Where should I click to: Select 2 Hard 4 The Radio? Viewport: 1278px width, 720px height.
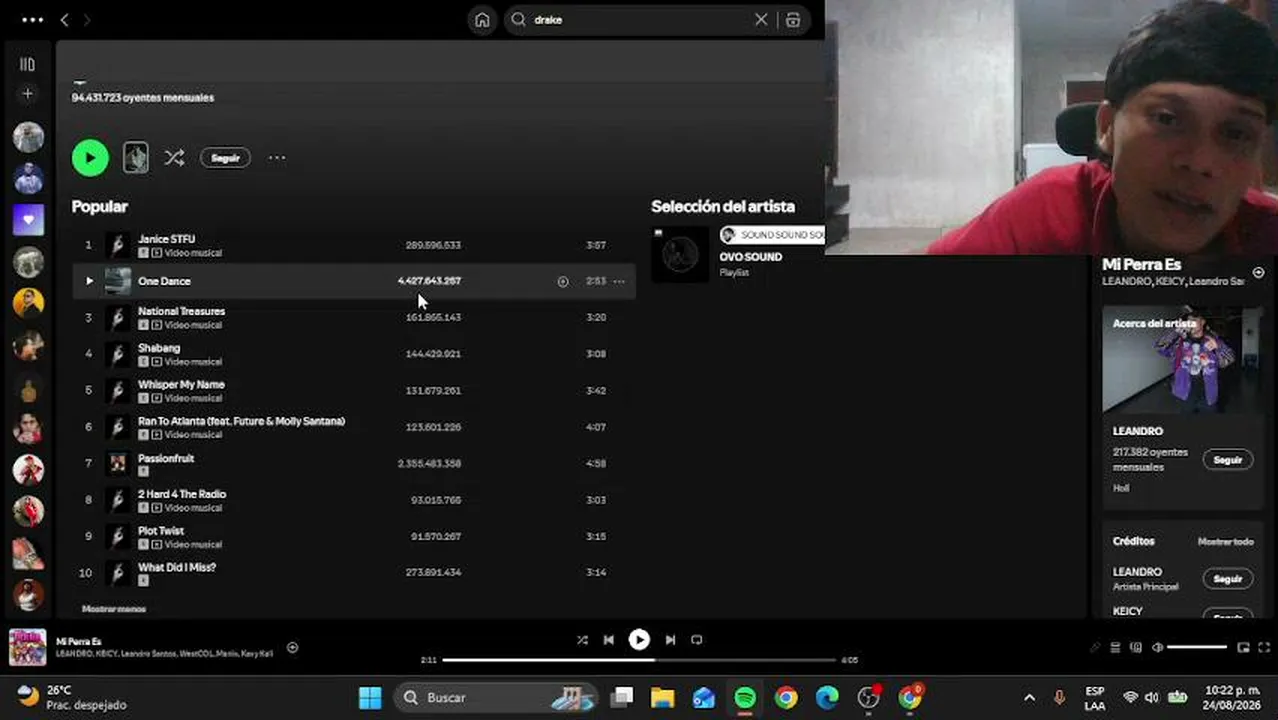click(182, 494)
